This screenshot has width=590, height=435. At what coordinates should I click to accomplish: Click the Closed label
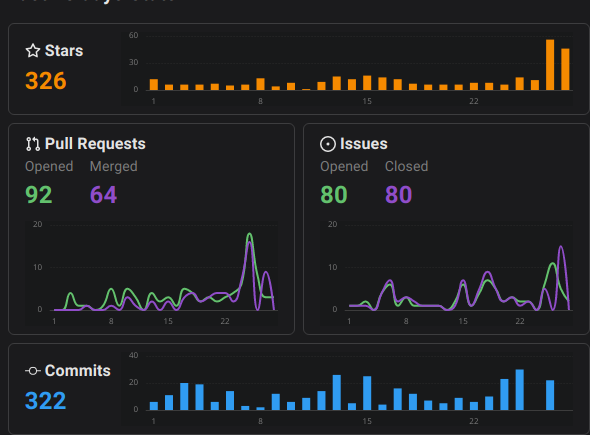[406, 166]
